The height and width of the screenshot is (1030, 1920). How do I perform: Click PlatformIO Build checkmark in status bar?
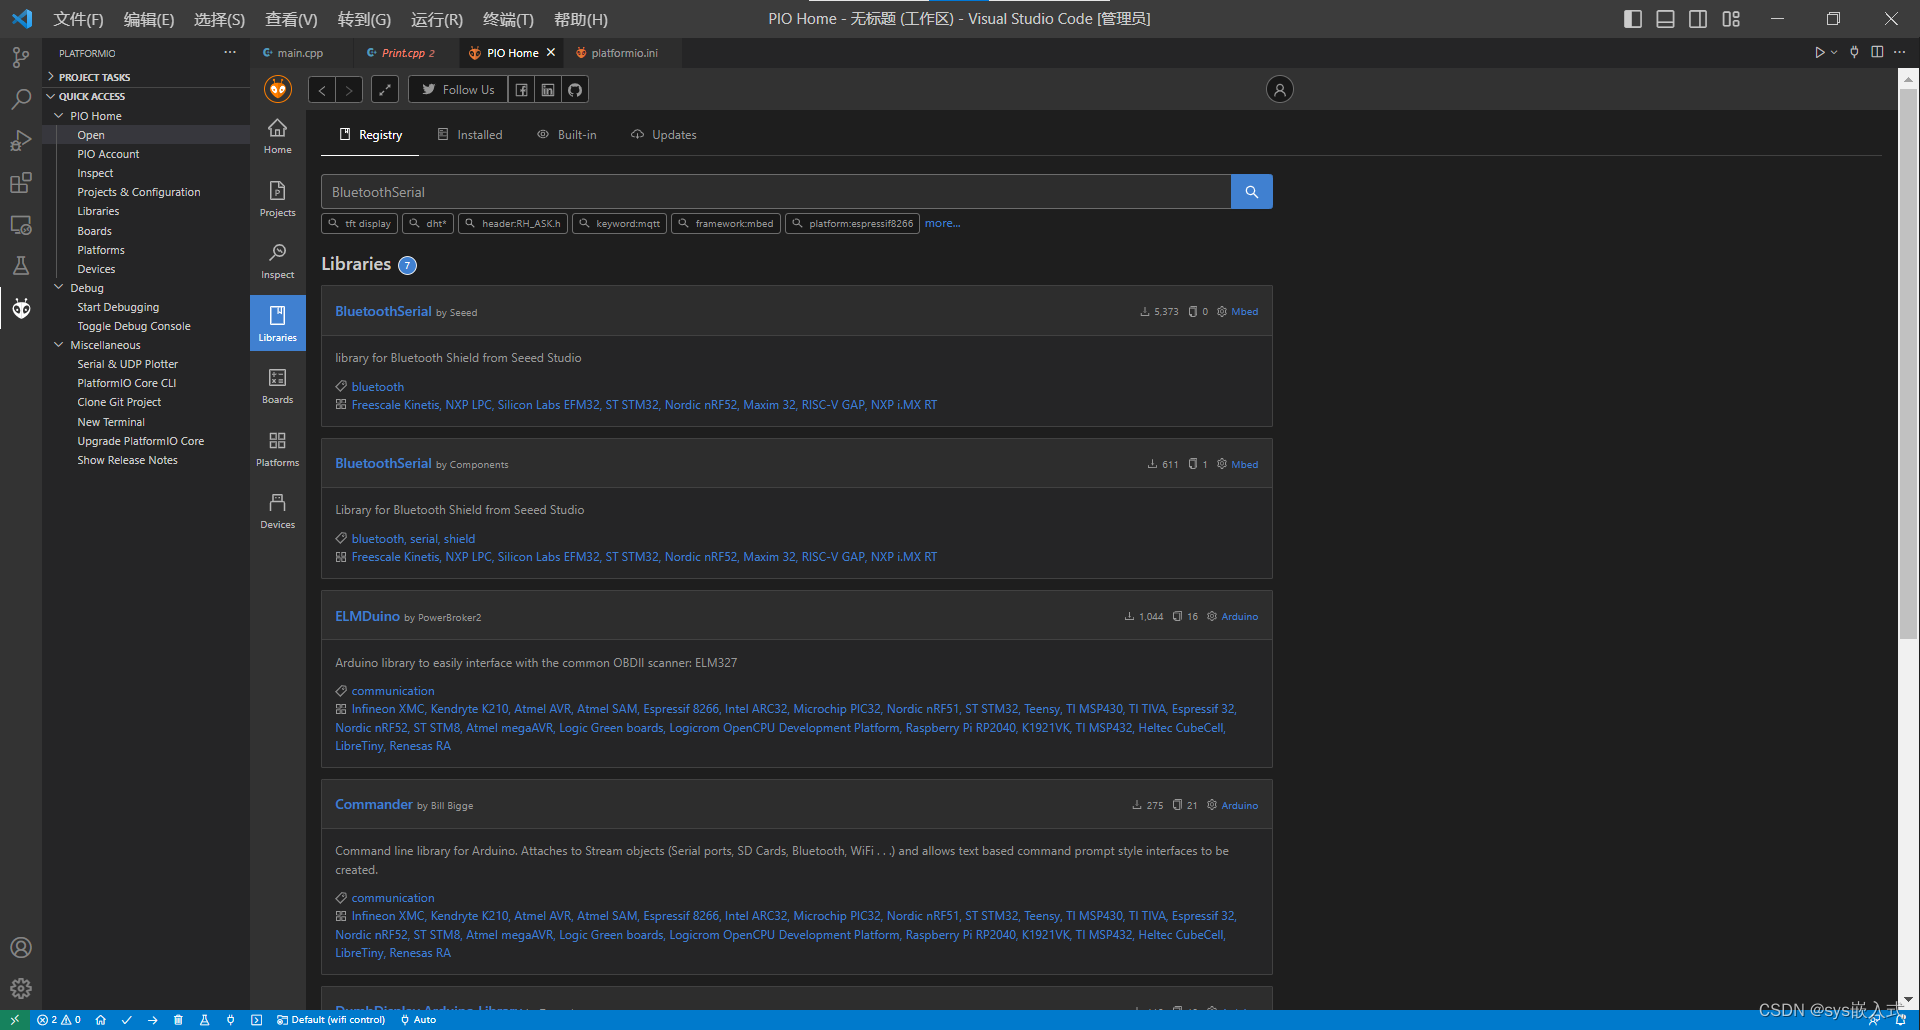126,1020
